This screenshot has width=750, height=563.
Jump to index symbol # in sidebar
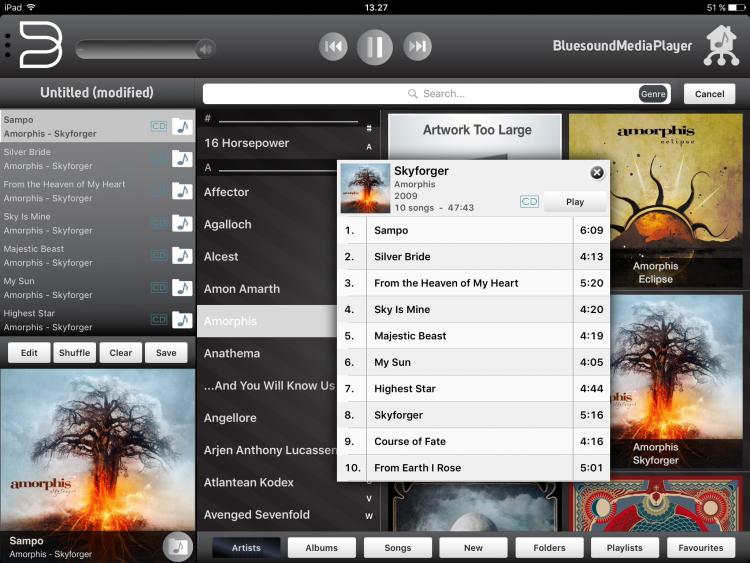tap(369, 128)
